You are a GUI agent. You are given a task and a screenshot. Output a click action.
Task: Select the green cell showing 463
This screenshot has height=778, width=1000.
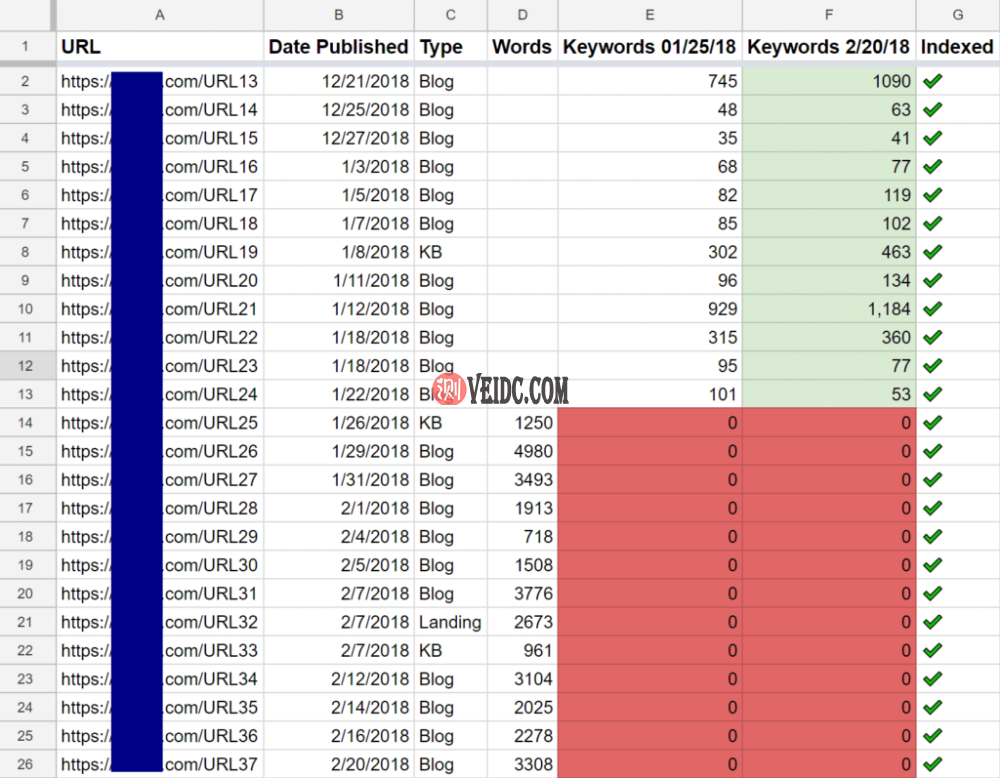tap(829, 252)
